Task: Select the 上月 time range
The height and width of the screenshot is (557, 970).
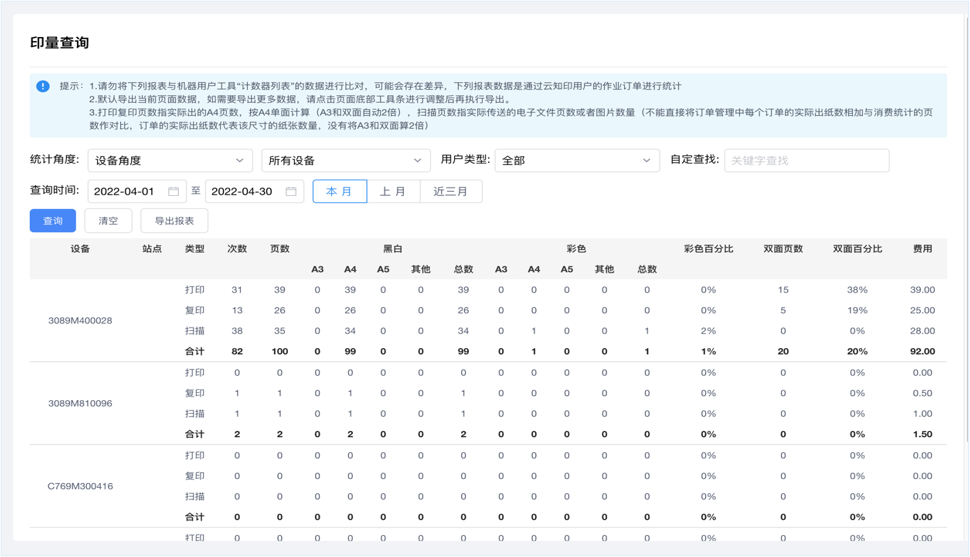Action: [x=394, y=191]
